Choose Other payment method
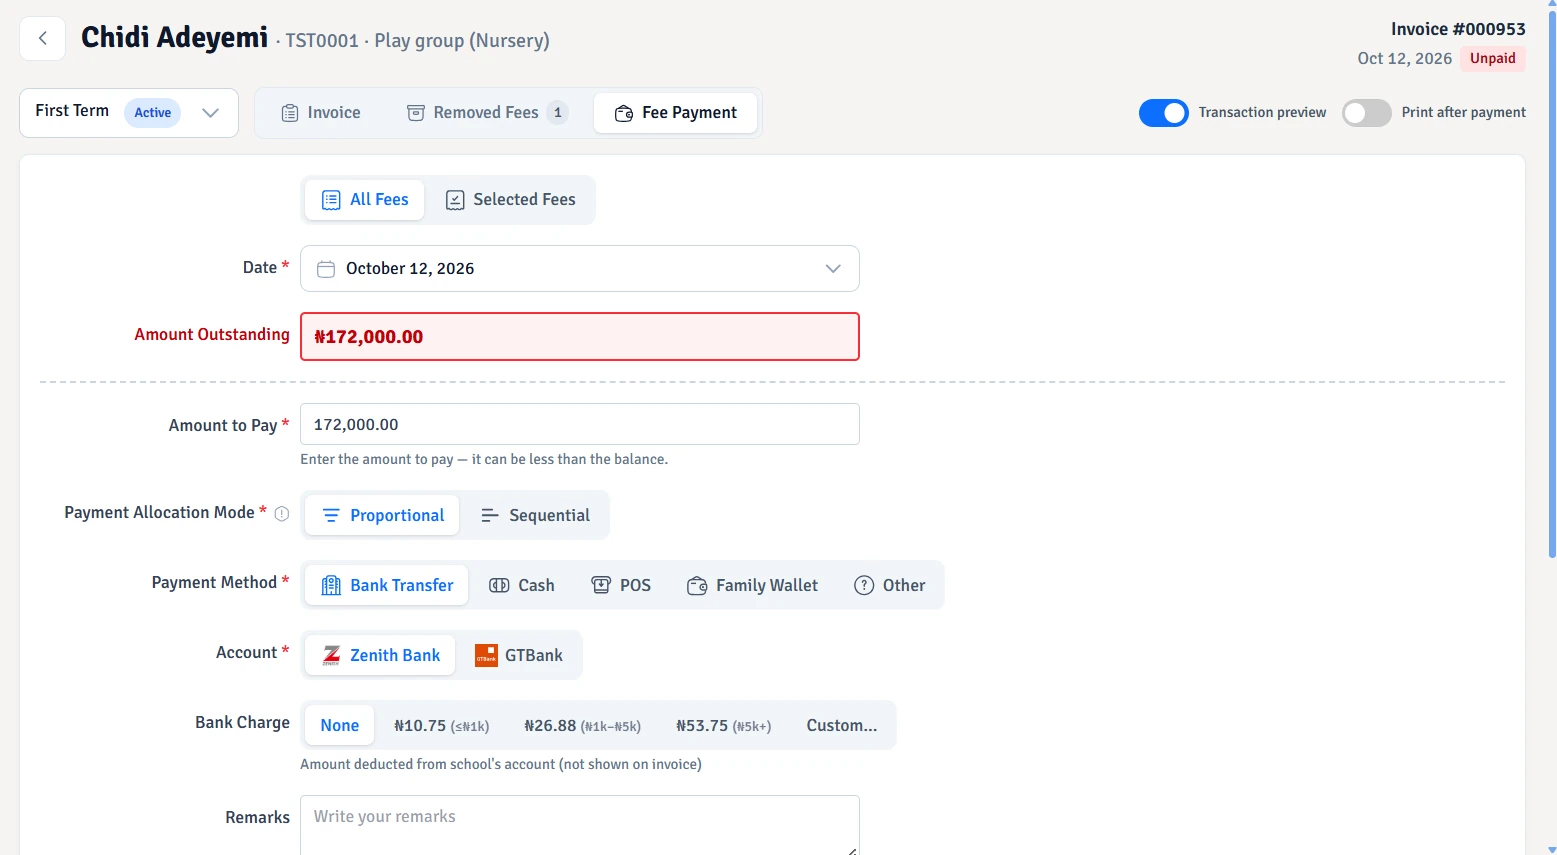The image size is (1557, 855). [x=889, y=585]
